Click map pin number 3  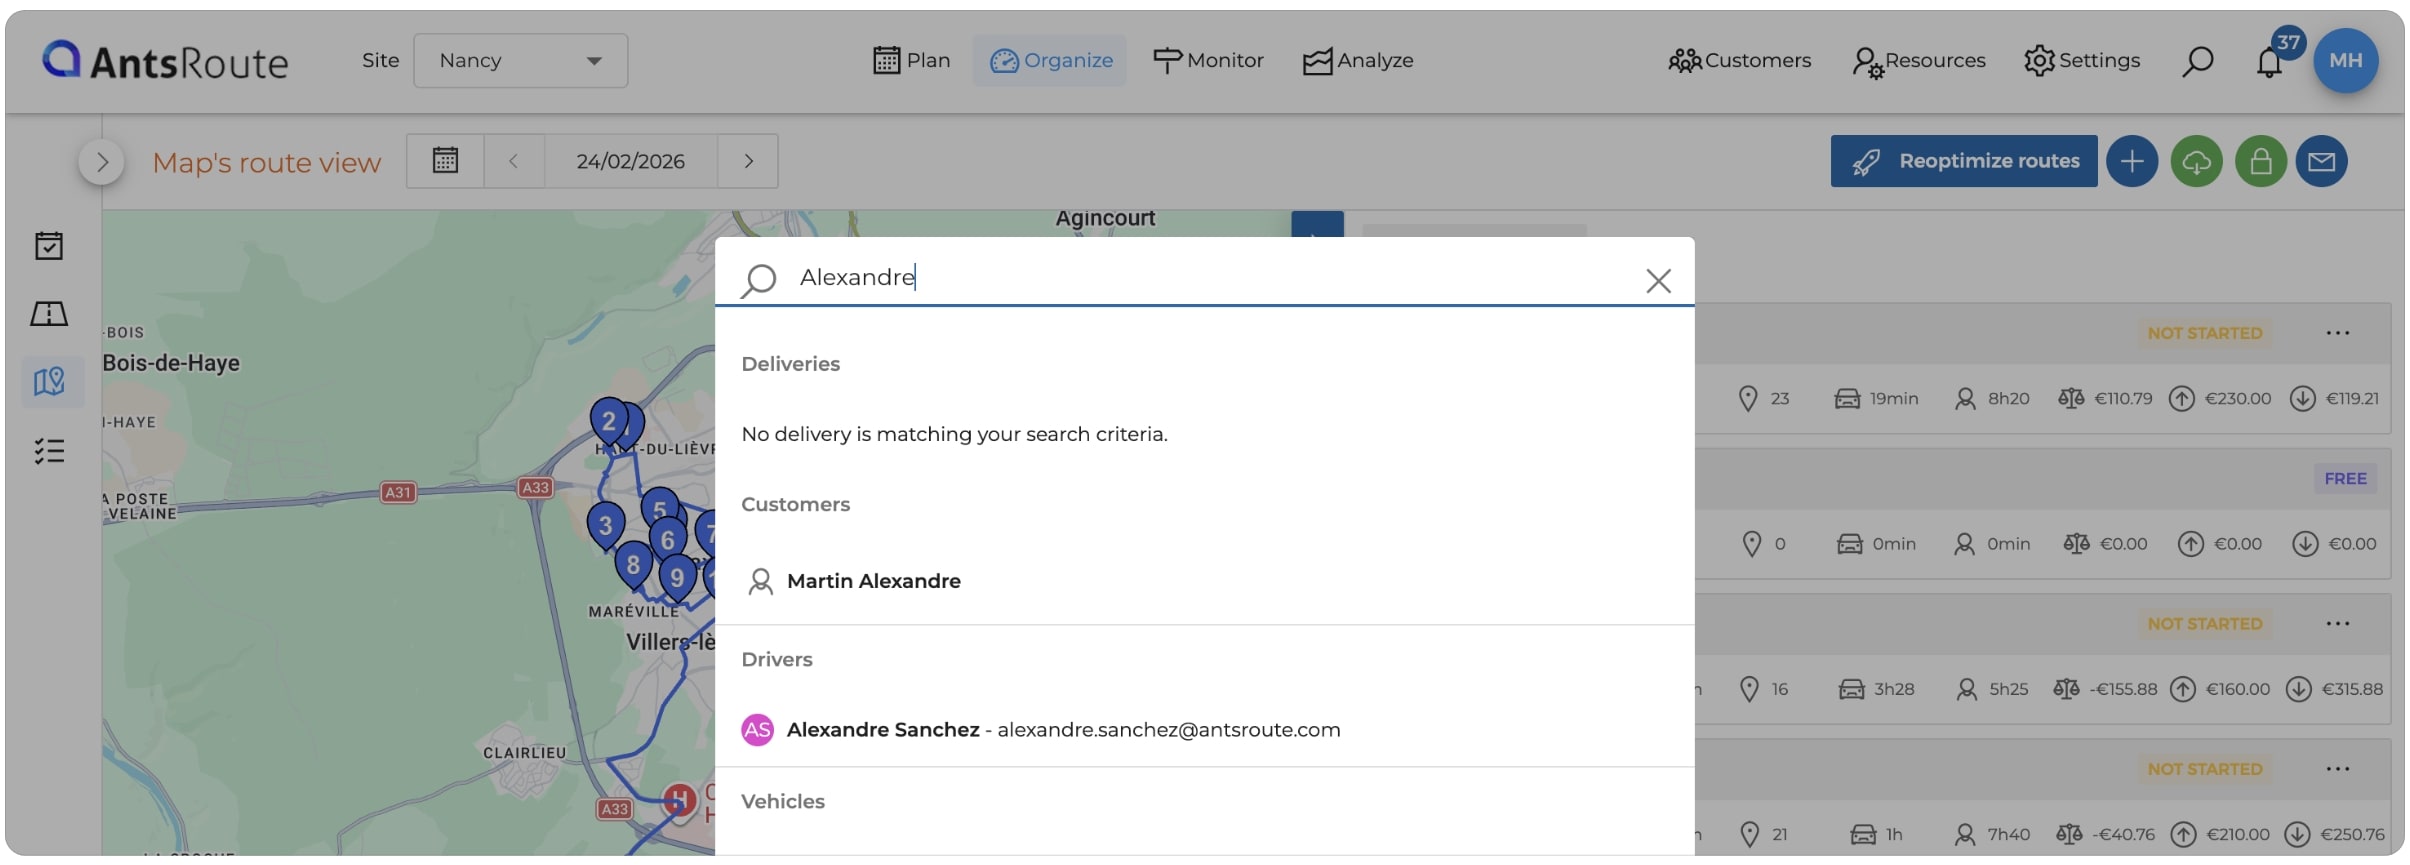coord(605,525)
